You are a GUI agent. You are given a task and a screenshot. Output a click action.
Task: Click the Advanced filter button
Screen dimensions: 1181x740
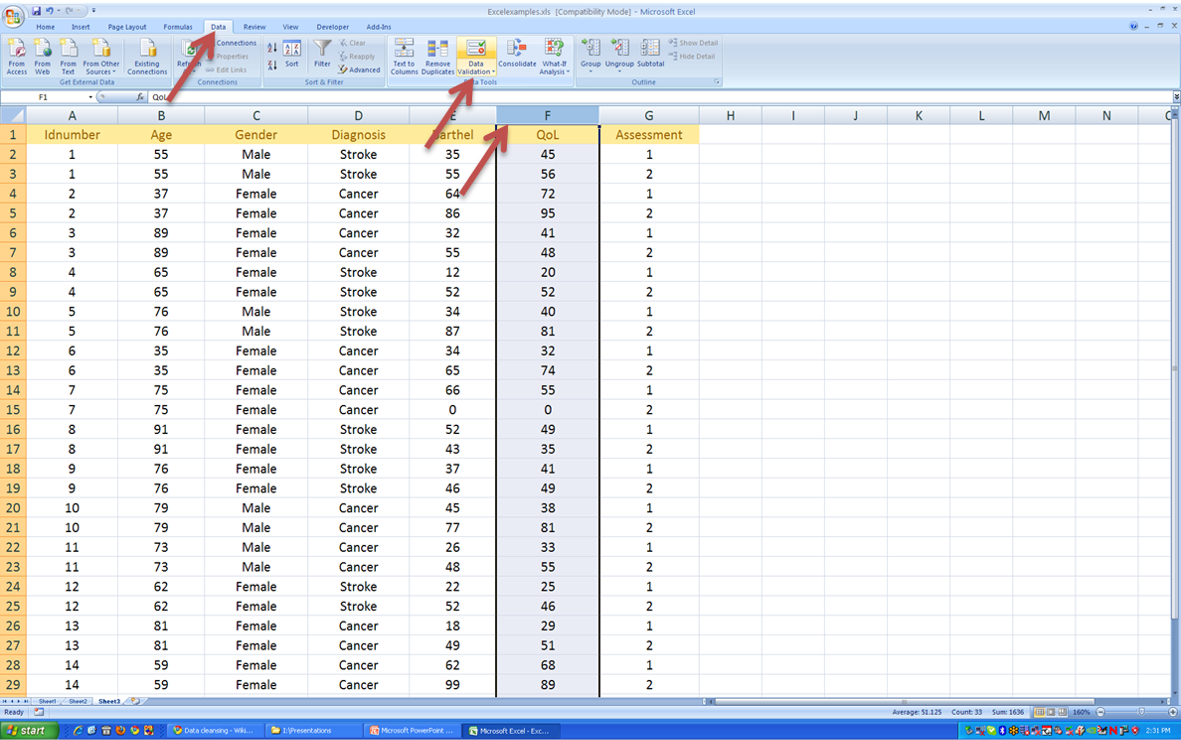(x=359, y=70)
